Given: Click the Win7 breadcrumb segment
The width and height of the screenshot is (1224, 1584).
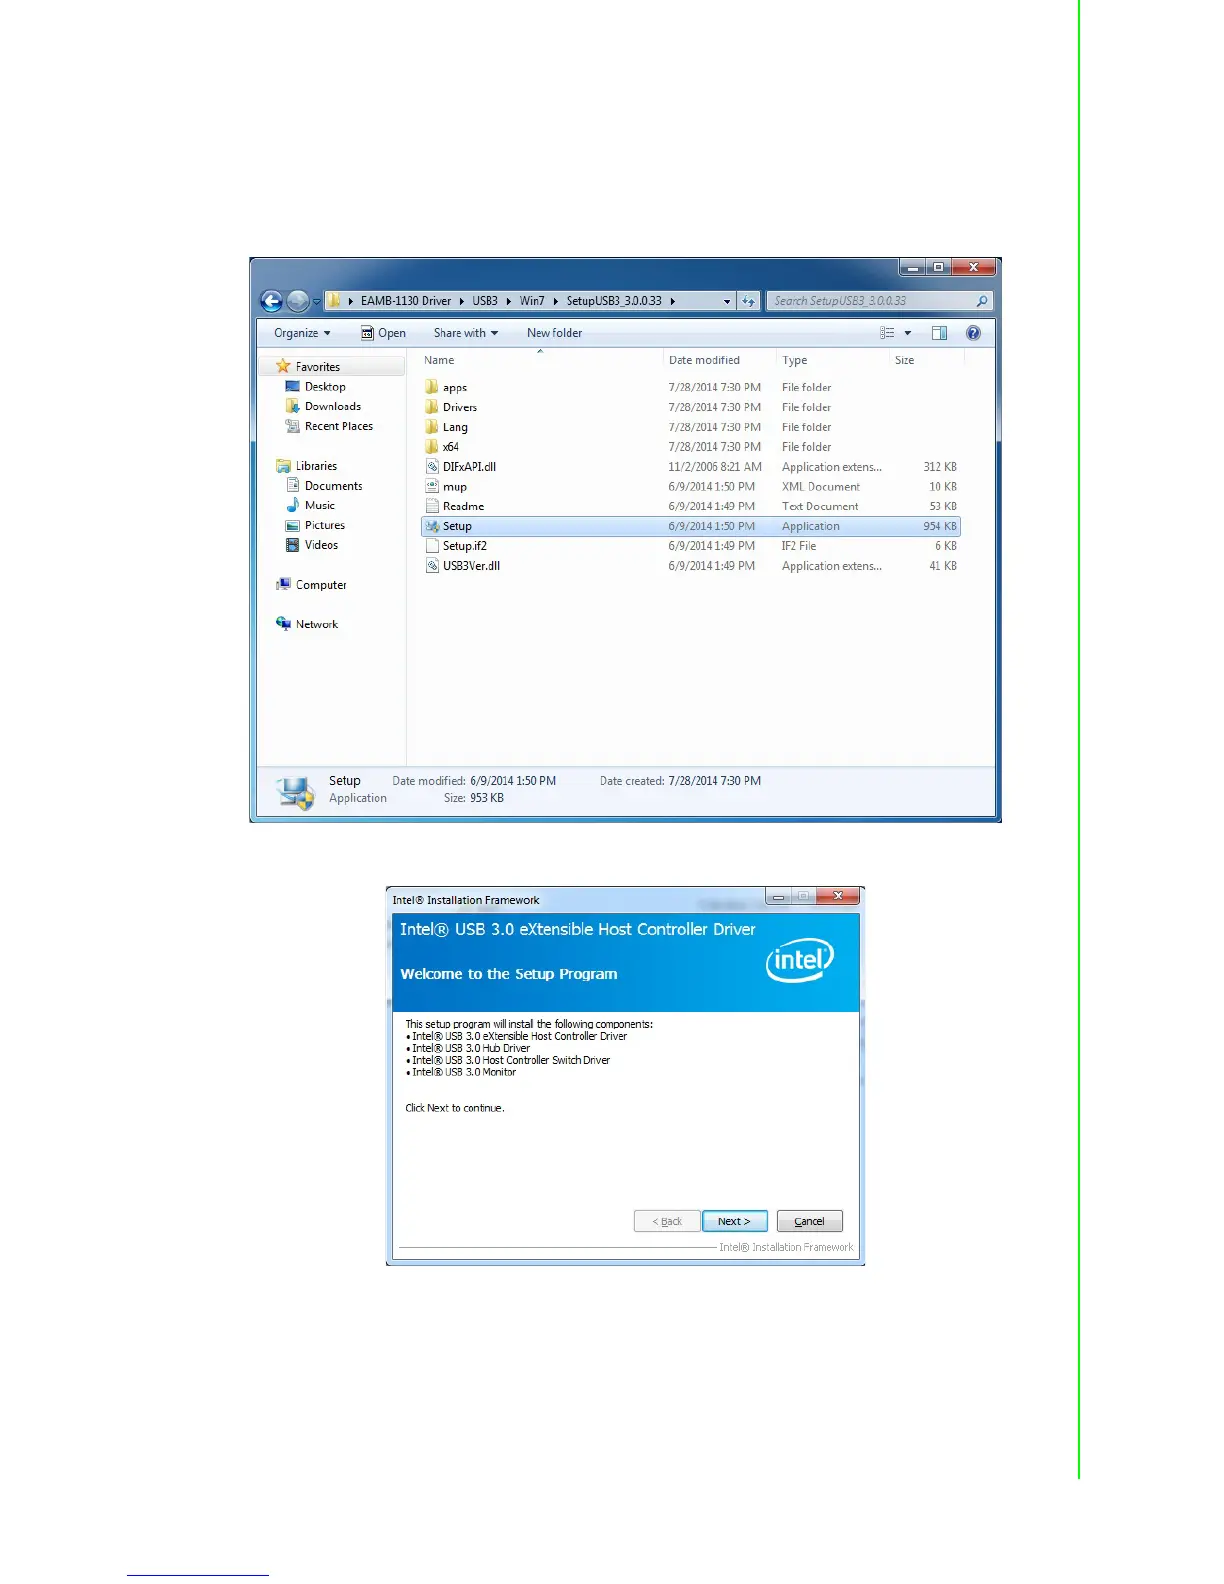Looking at the screenshot, I should tap(532, 301).
